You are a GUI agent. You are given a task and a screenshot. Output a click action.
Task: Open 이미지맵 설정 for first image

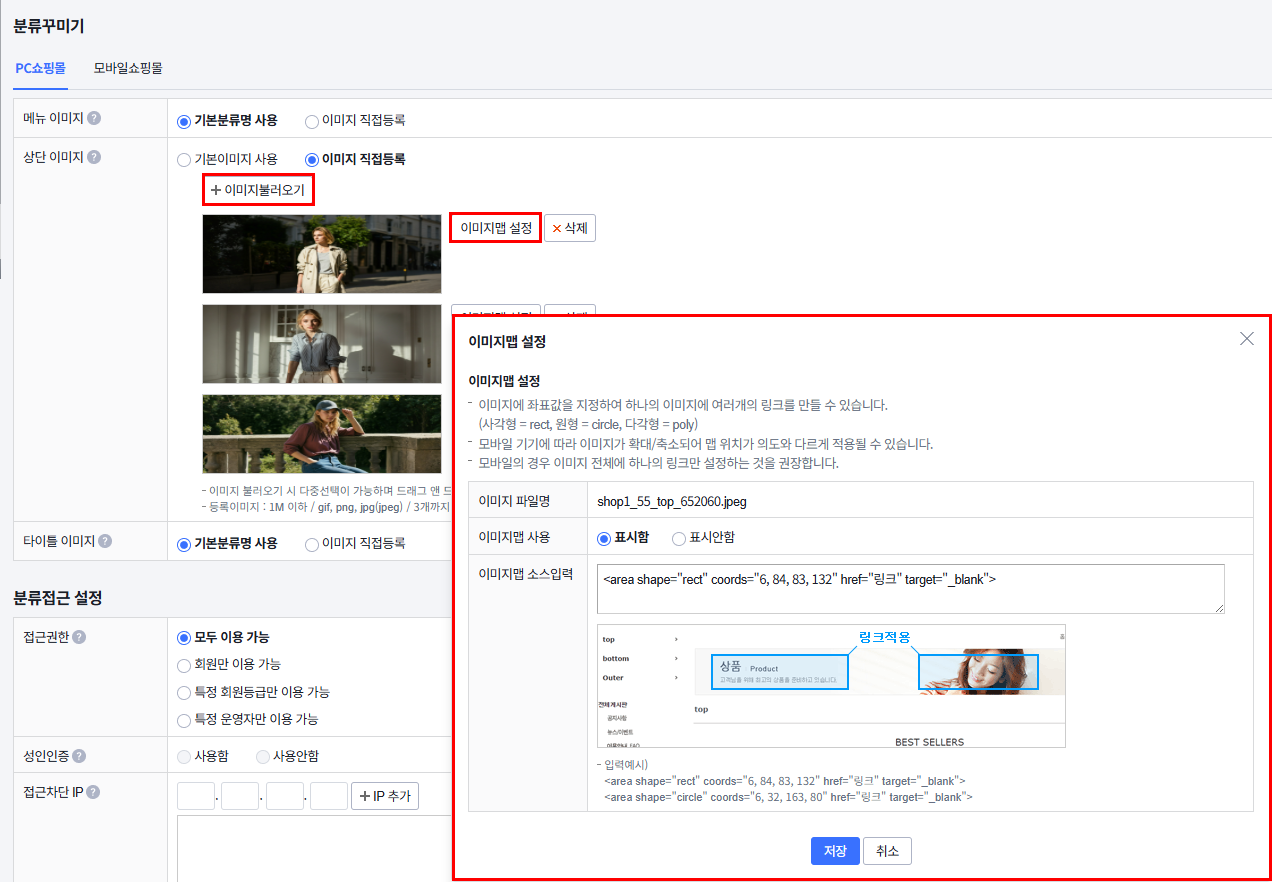[x=495, y=228]
